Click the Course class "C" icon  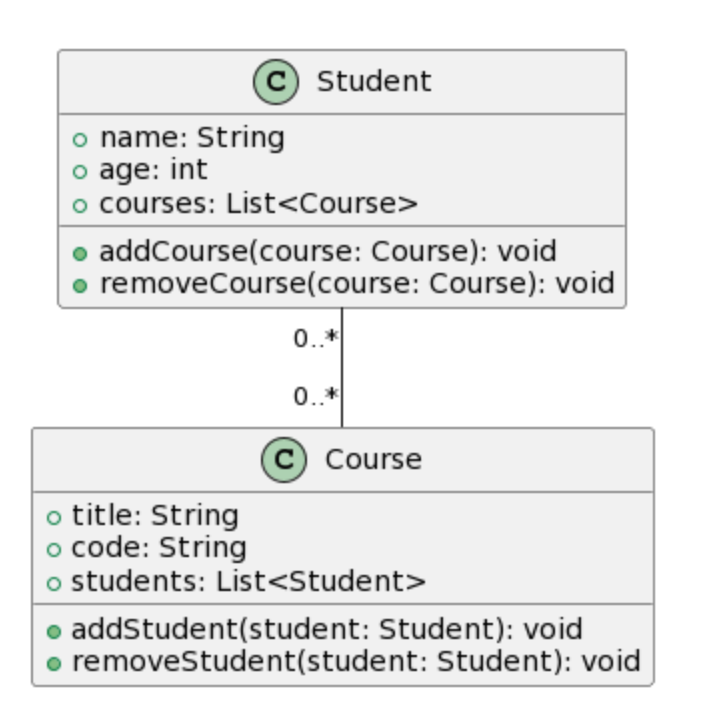point(283,460)
